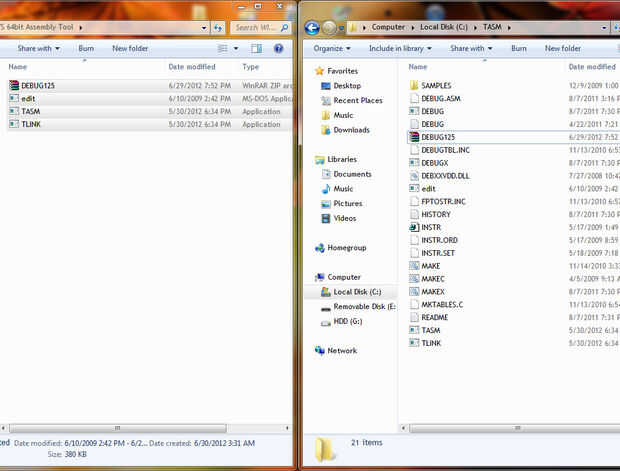This screenshot has height=471, width=620.
Task: Select DEBUGTBL.INC in the file list
Action: click(x=440, y=150)
